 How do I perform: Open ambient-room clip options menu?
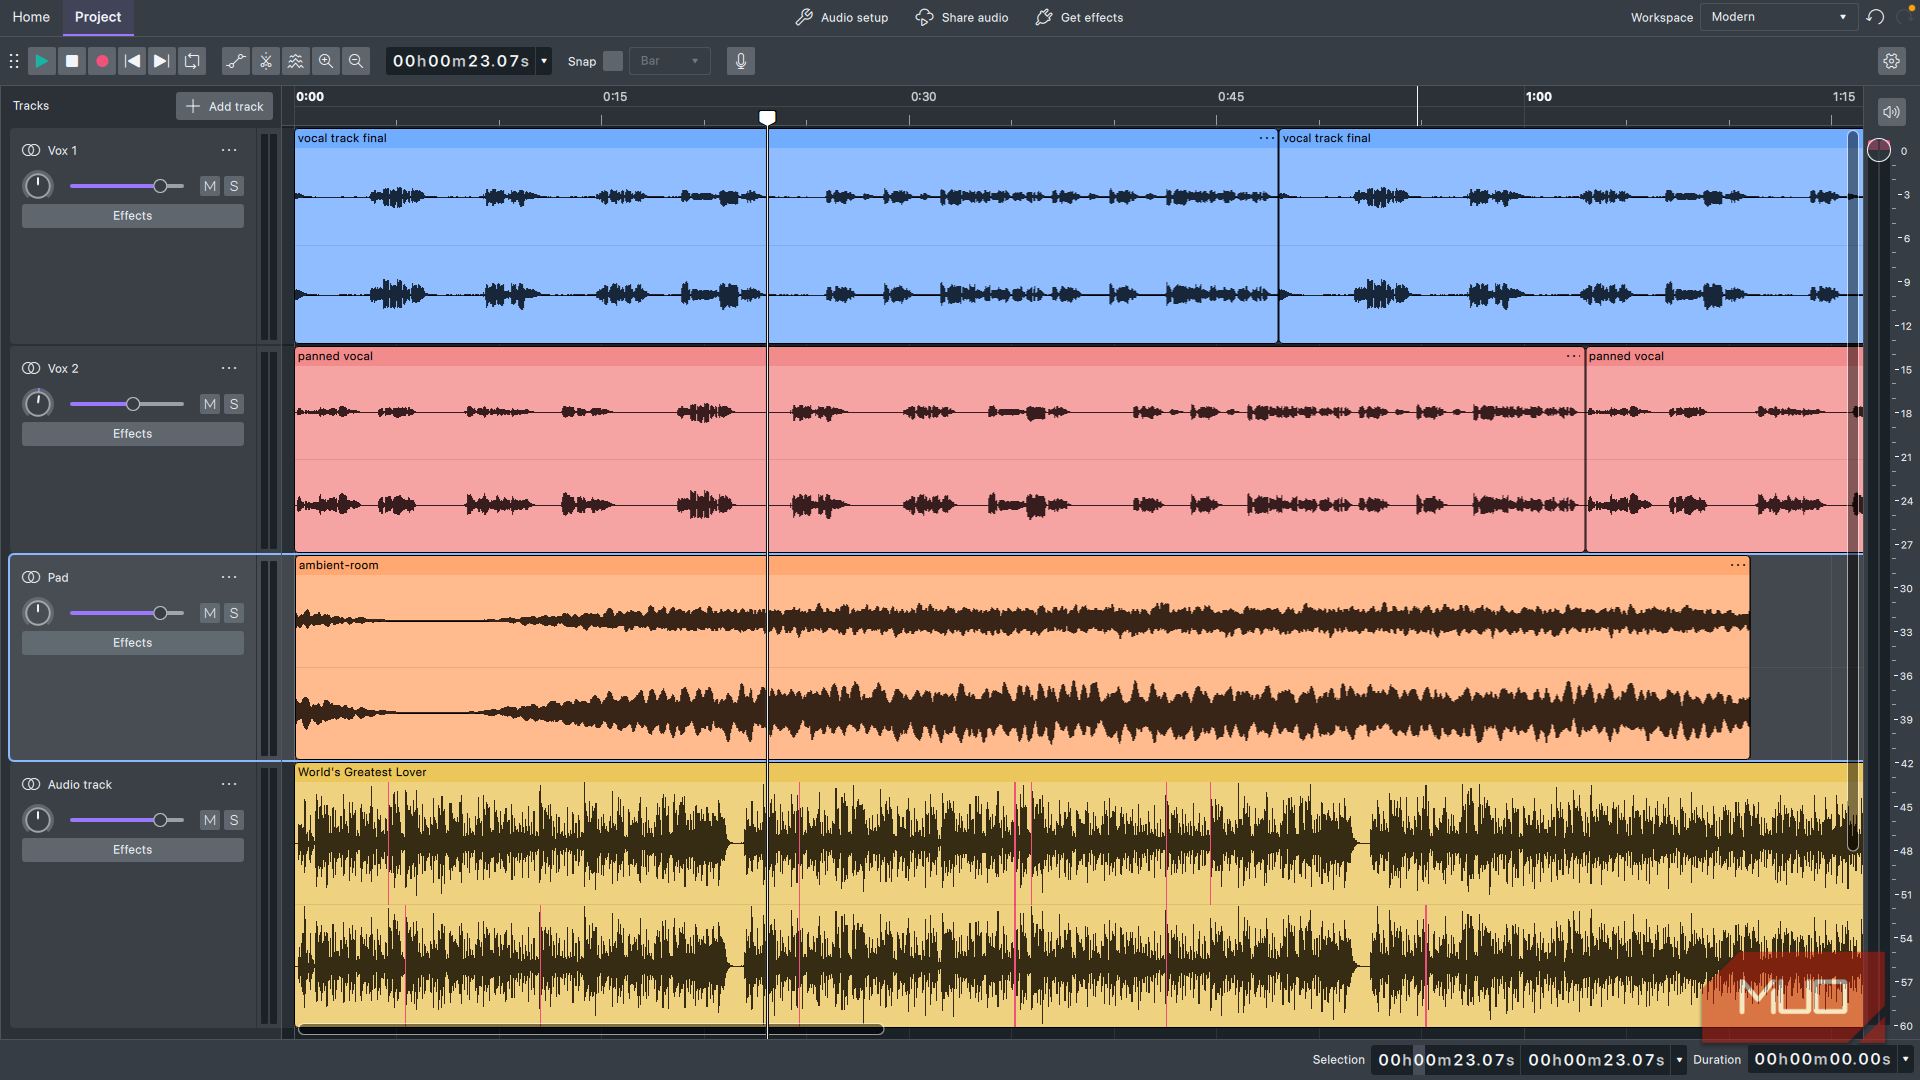click(1738, 565)
